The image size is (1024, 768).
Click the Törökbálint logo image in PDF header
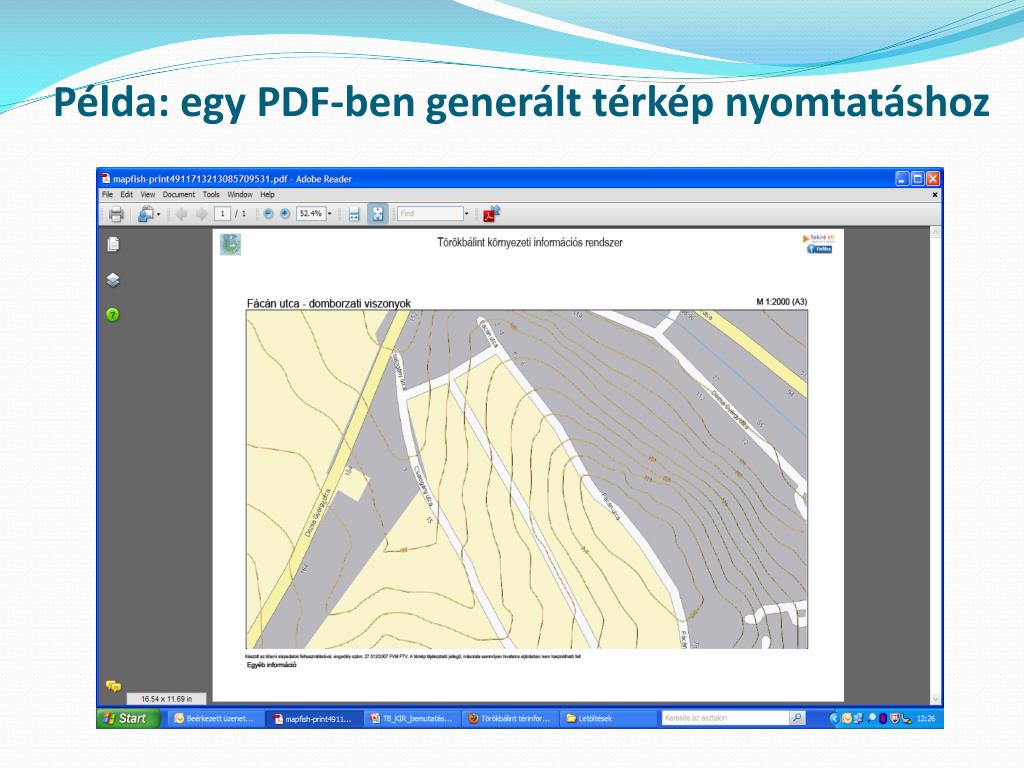[x=231, y=244]
